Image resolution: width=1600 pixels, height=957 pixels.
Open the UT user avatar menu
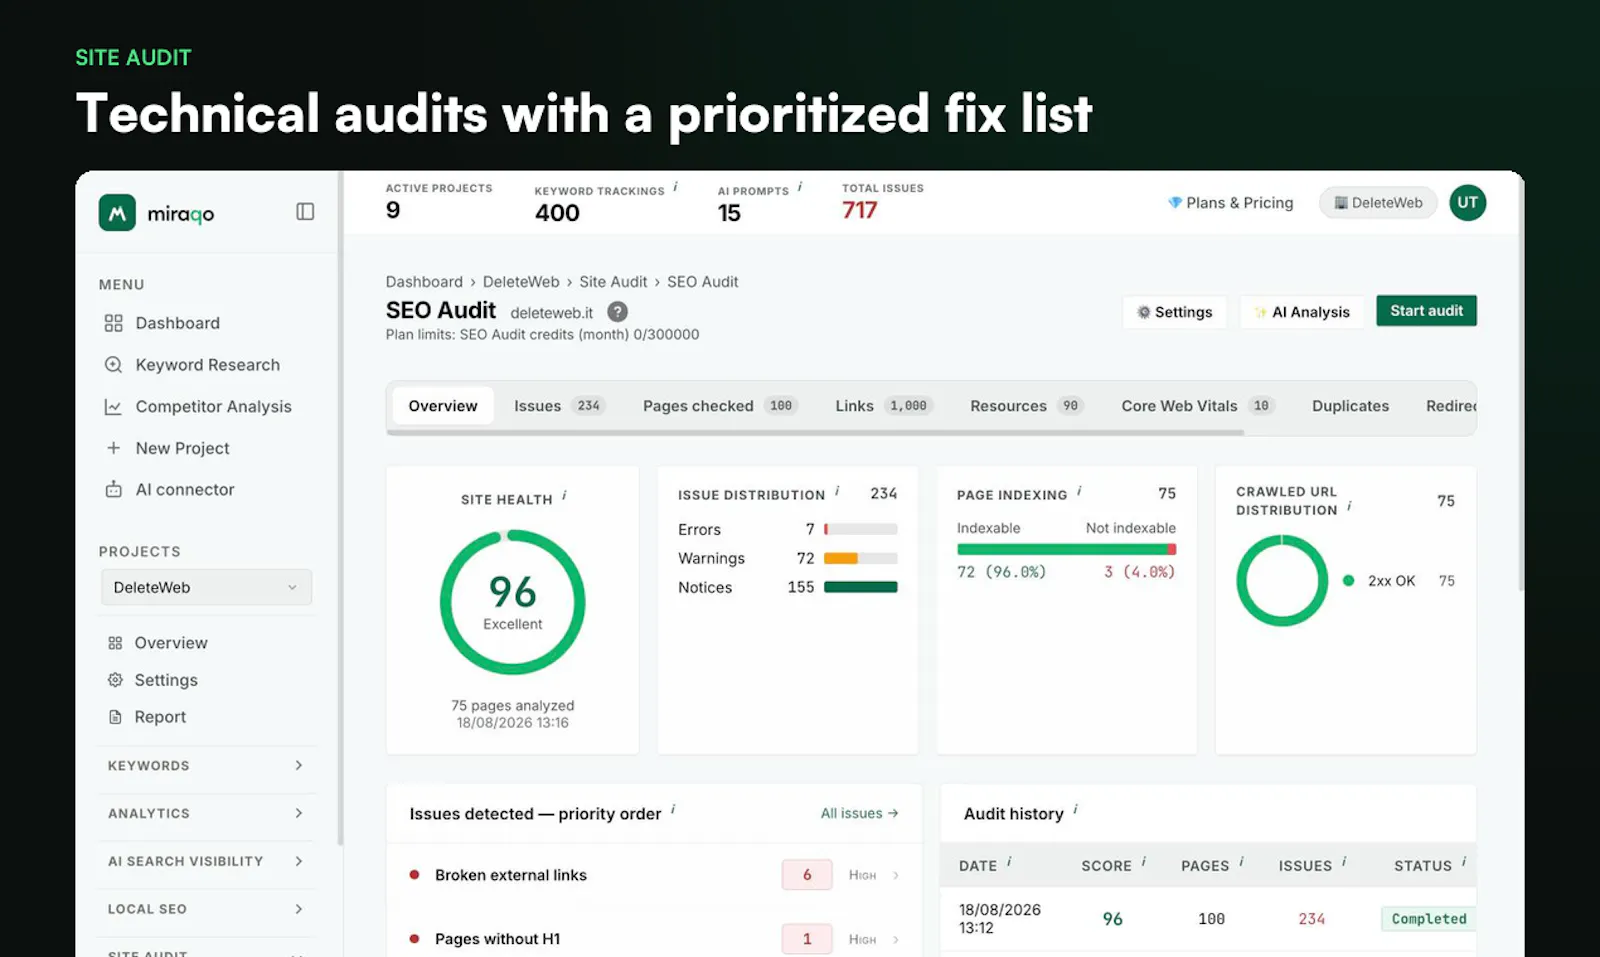coord(1467,203)
